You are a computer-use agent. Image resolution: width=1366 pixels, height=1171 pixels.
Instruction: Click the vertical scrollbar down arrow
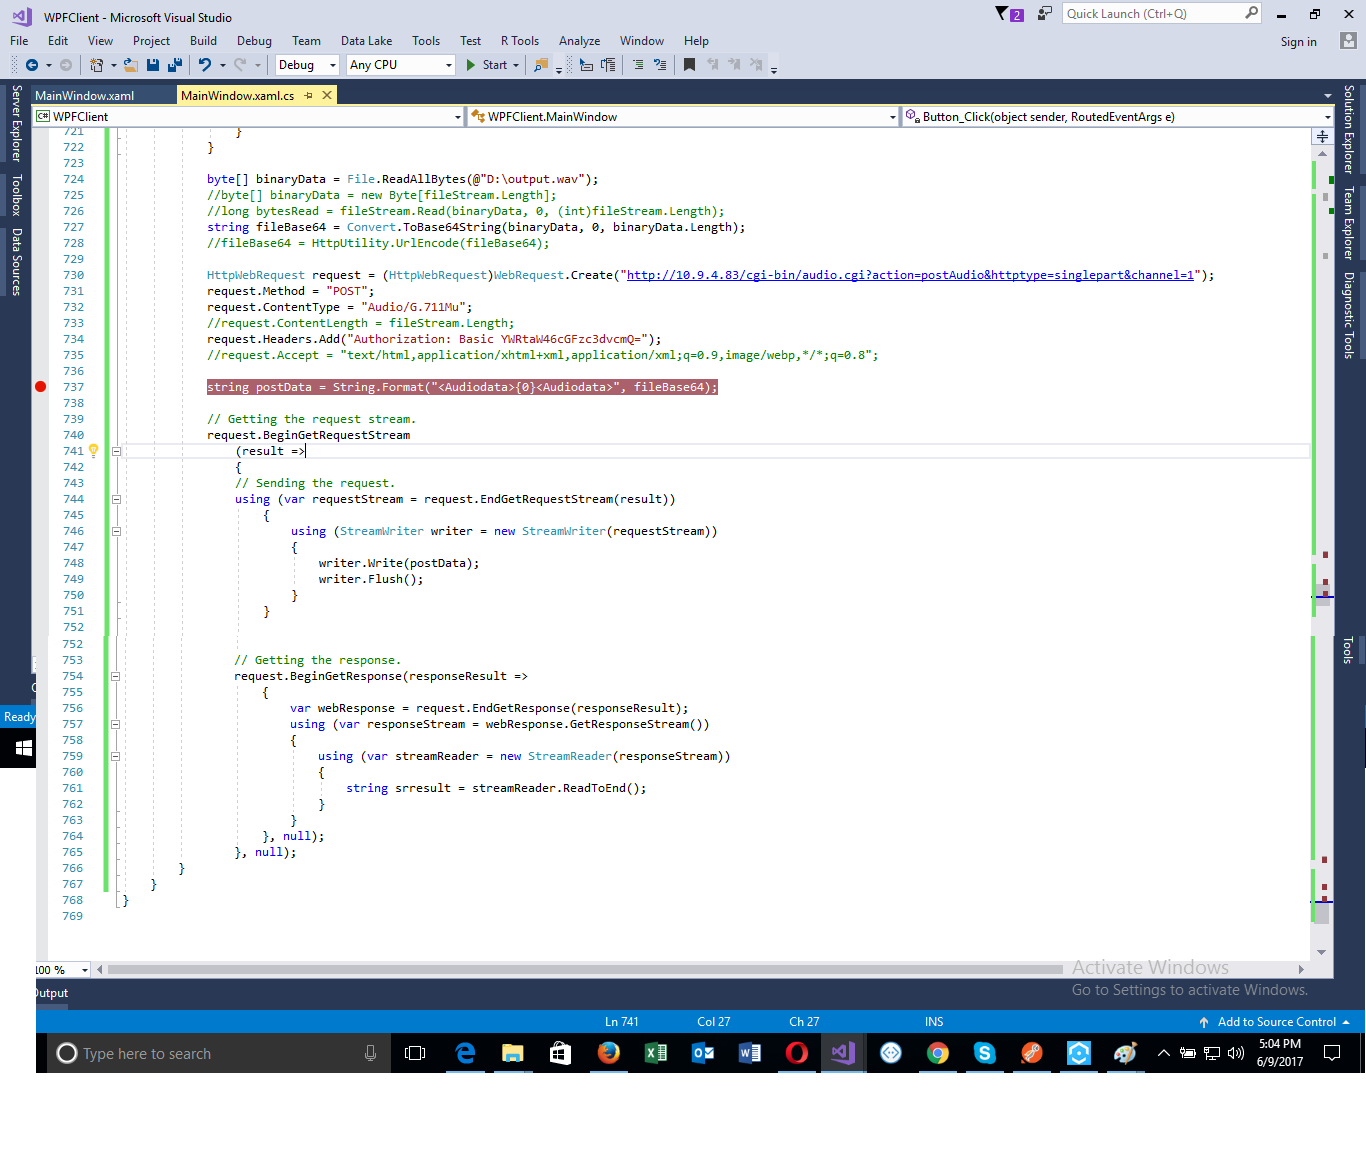click(1321, 952)
